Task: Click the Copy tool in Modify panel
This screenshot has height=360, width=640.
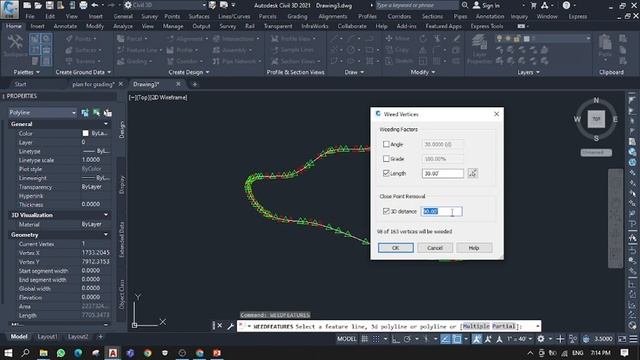Action: [x=397, y=50]
